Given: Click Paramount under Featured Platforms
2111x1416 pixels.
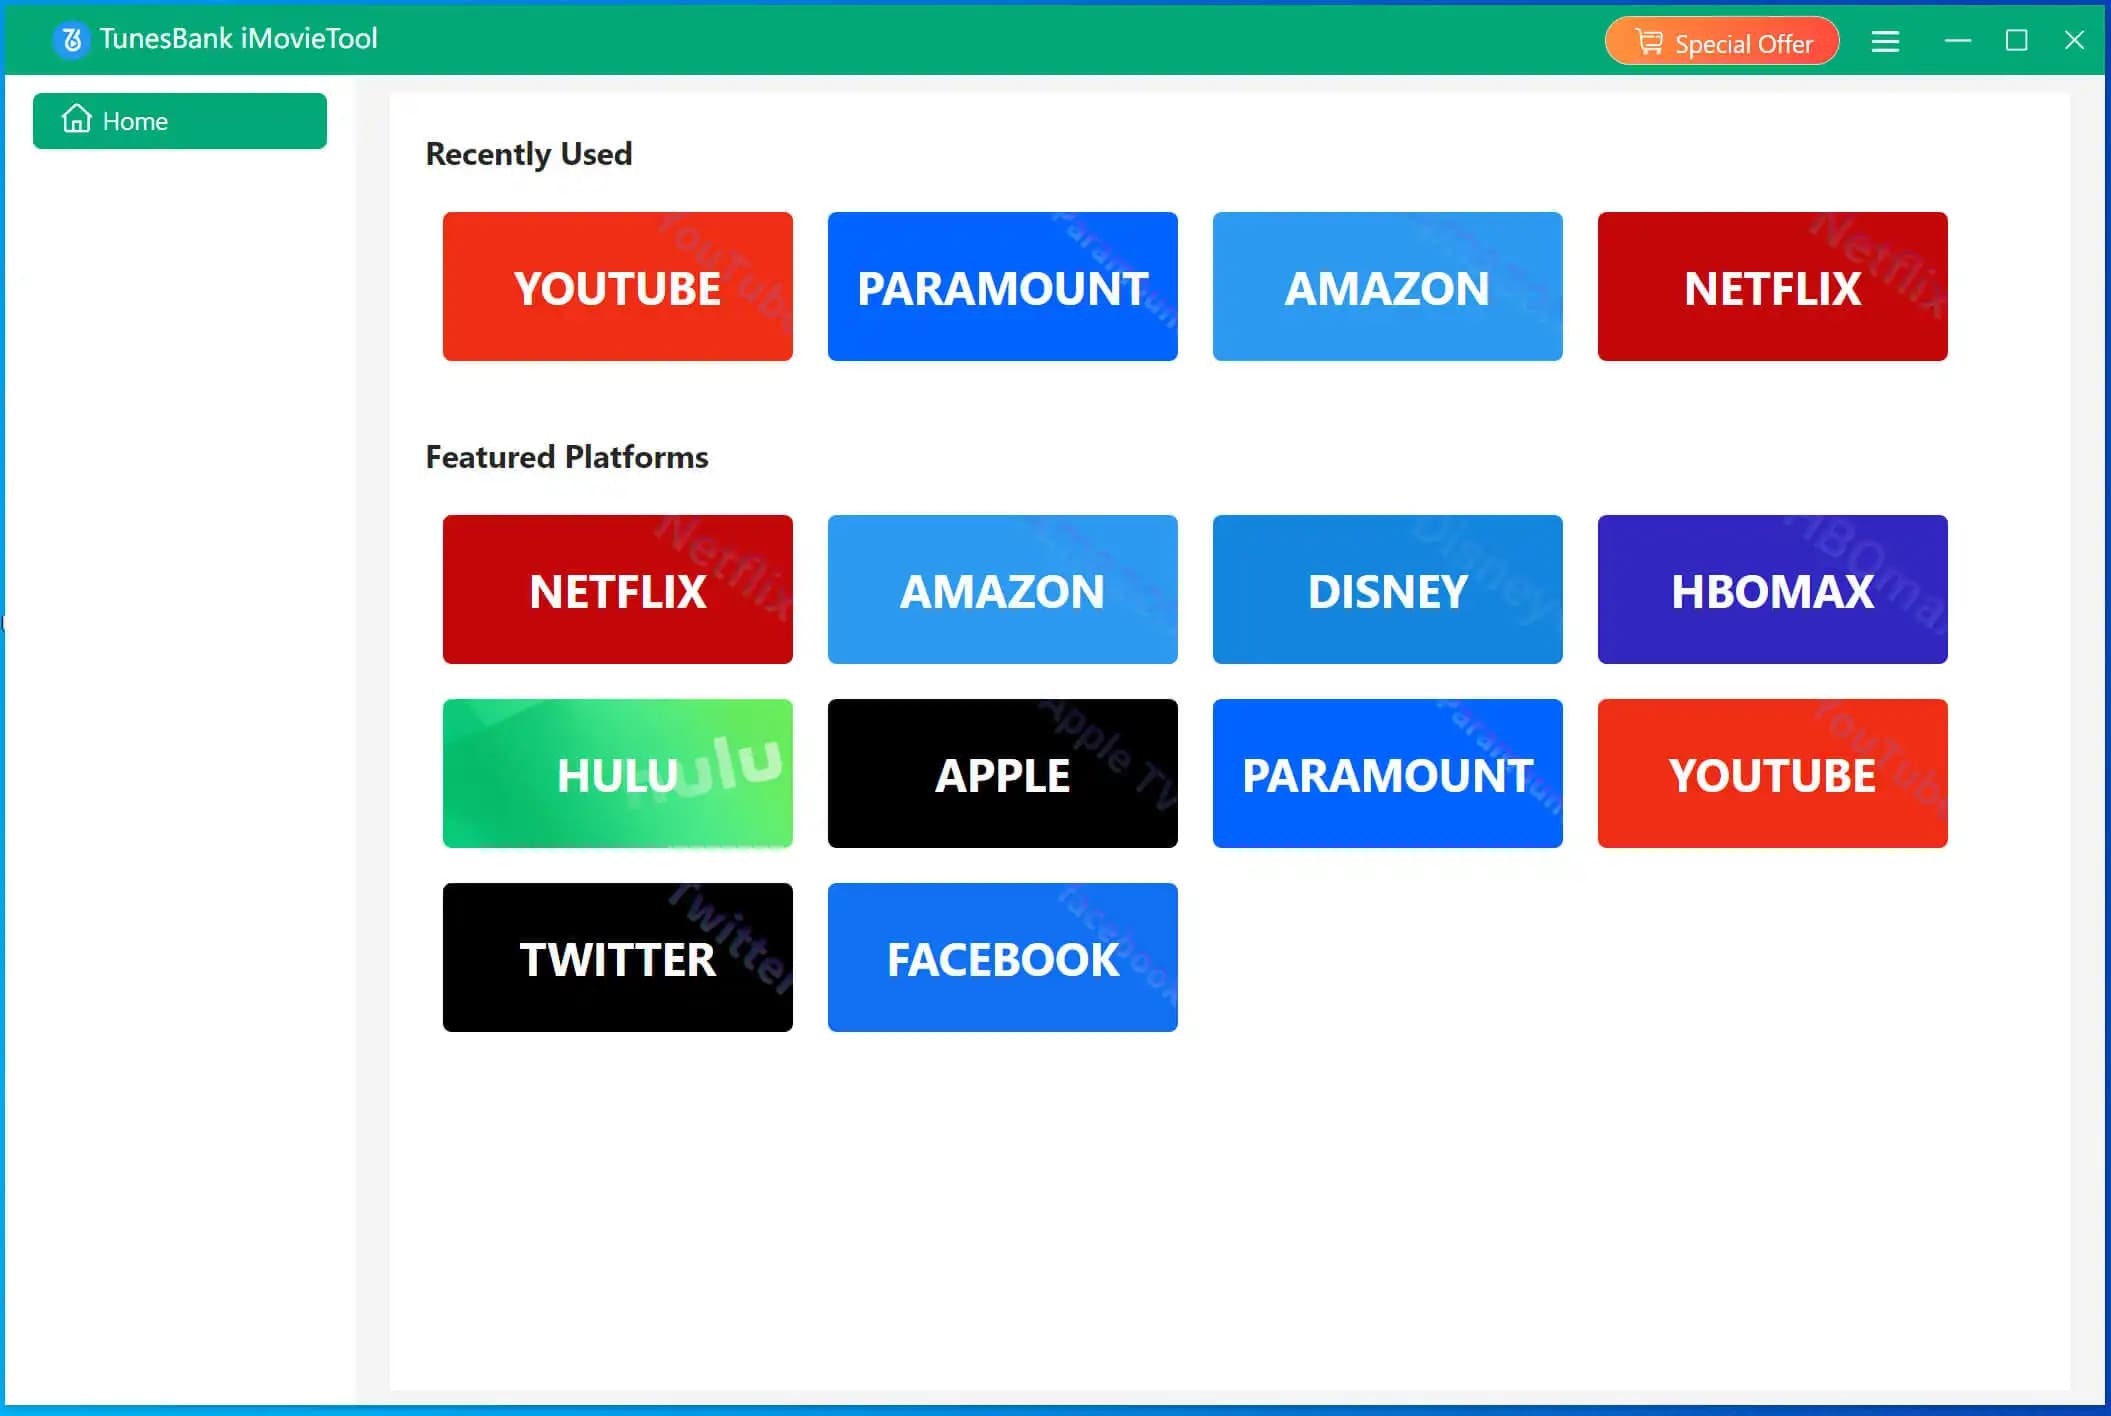Looking at the screenshot, I should click(x=1387, y=773).
